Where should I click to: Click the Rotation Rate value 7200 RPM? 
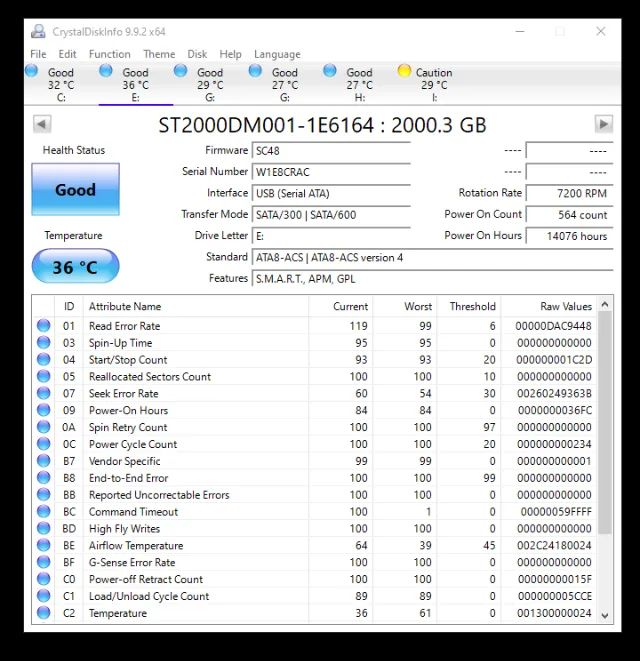point(569,193)
